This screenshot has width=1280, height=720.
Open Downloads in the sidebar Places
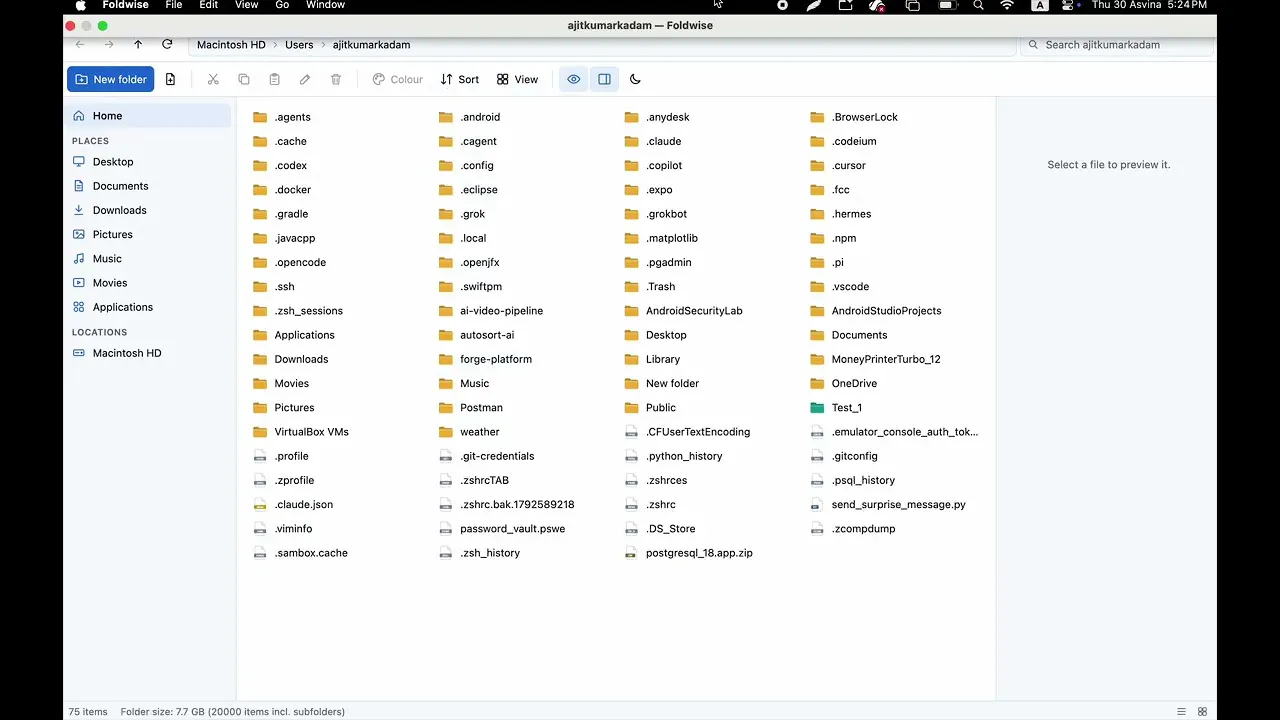pyautogui.click(x=148, y=210)
